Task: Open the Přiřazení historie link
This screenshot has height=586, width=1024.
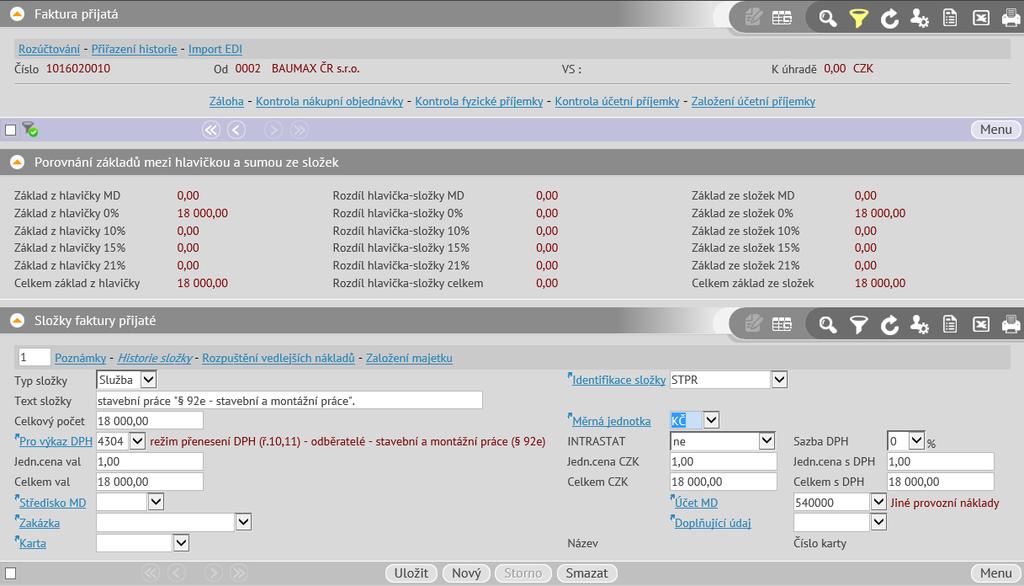Action: pyautogui.click(x=134, y=49)
